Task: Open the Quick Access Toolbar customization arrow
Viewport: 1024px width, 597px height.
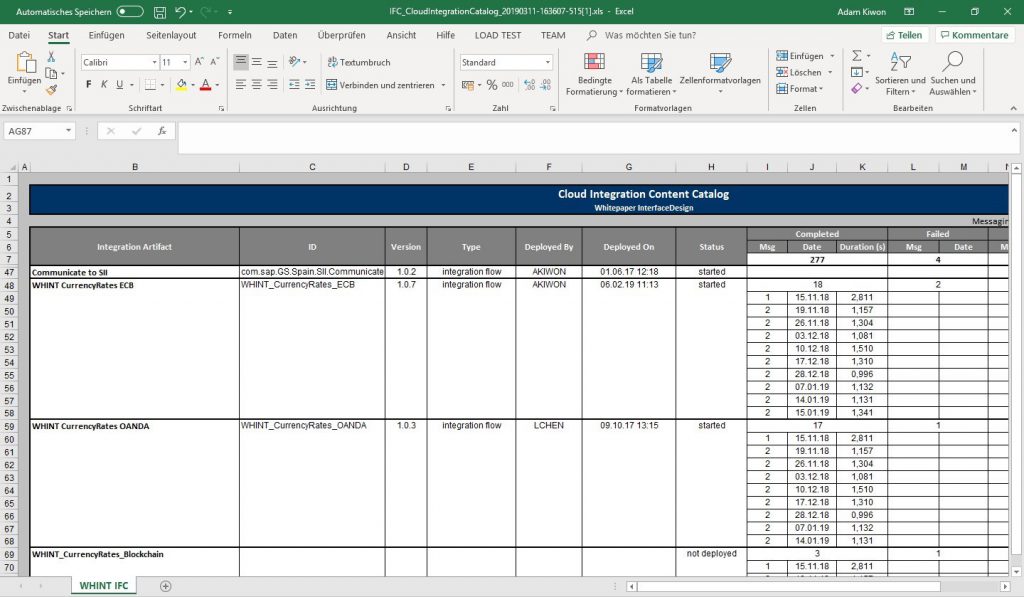Action: (x=230, y=12)
